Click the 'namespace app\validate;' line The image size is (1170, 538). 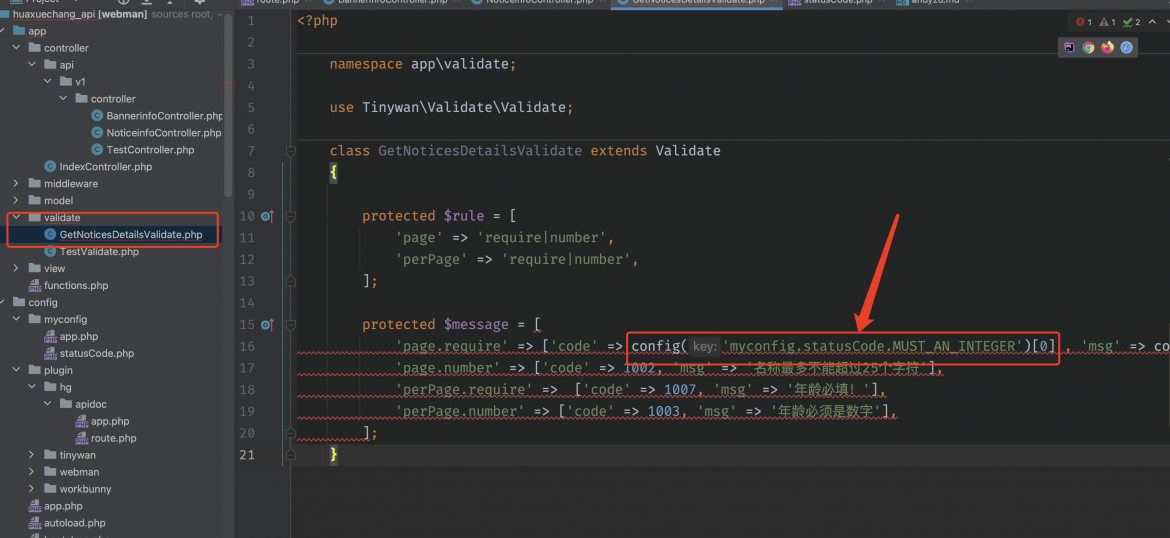423,65
